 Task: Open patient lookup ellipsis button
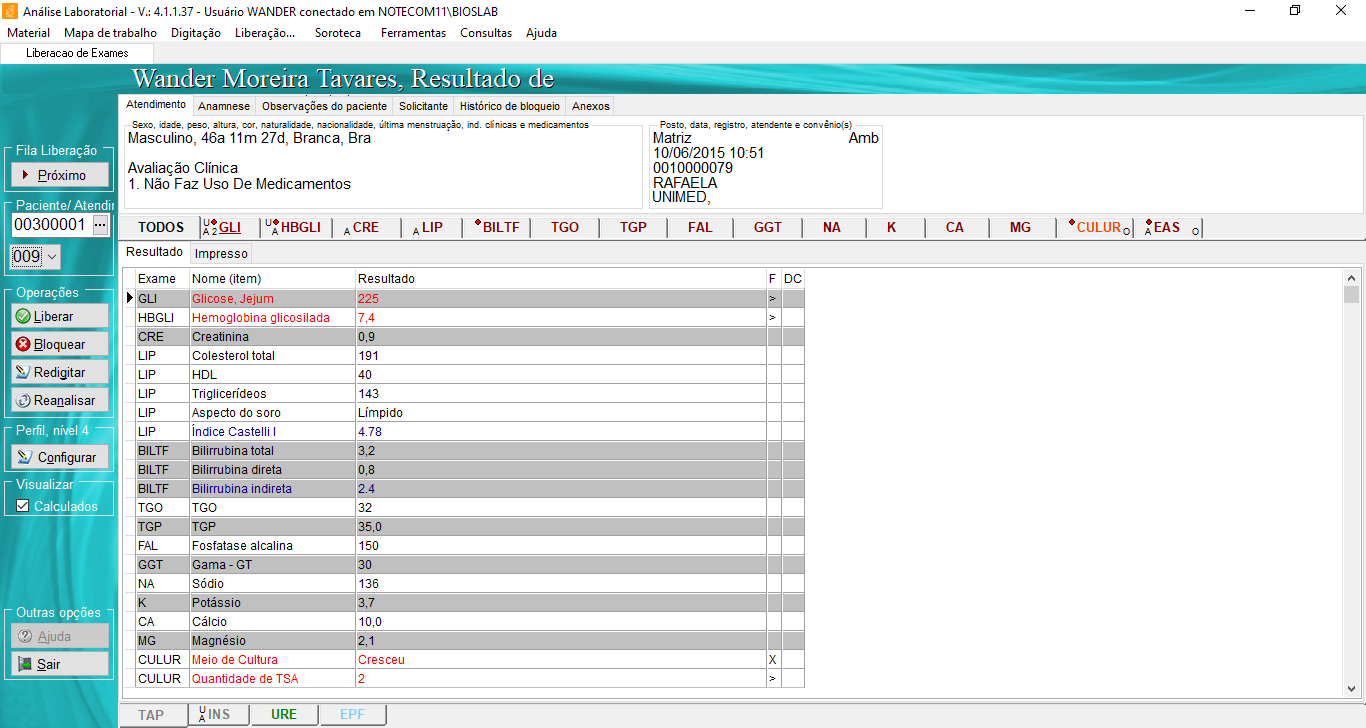pos(100,225)
